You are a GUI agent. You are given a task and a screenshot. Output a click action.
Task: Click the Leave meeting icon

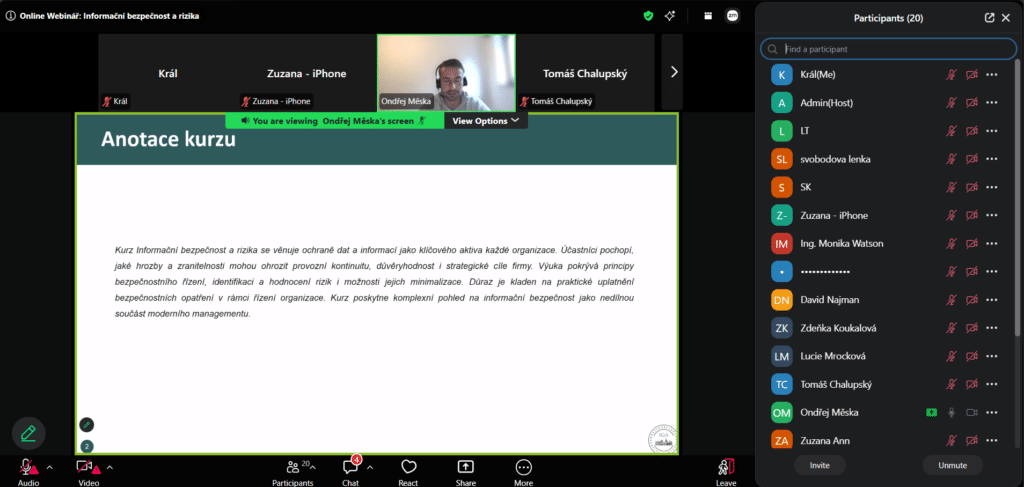point(726,467)
